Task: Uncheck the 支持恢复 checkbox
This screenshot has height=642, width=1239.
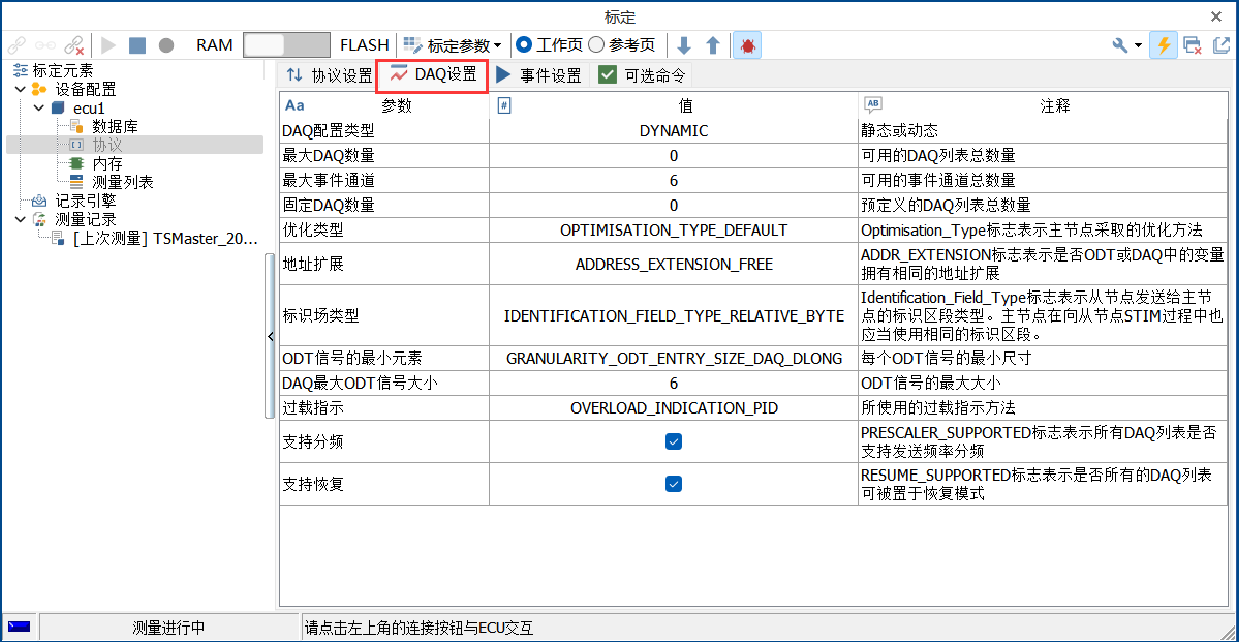Action: tap(674, 484)
